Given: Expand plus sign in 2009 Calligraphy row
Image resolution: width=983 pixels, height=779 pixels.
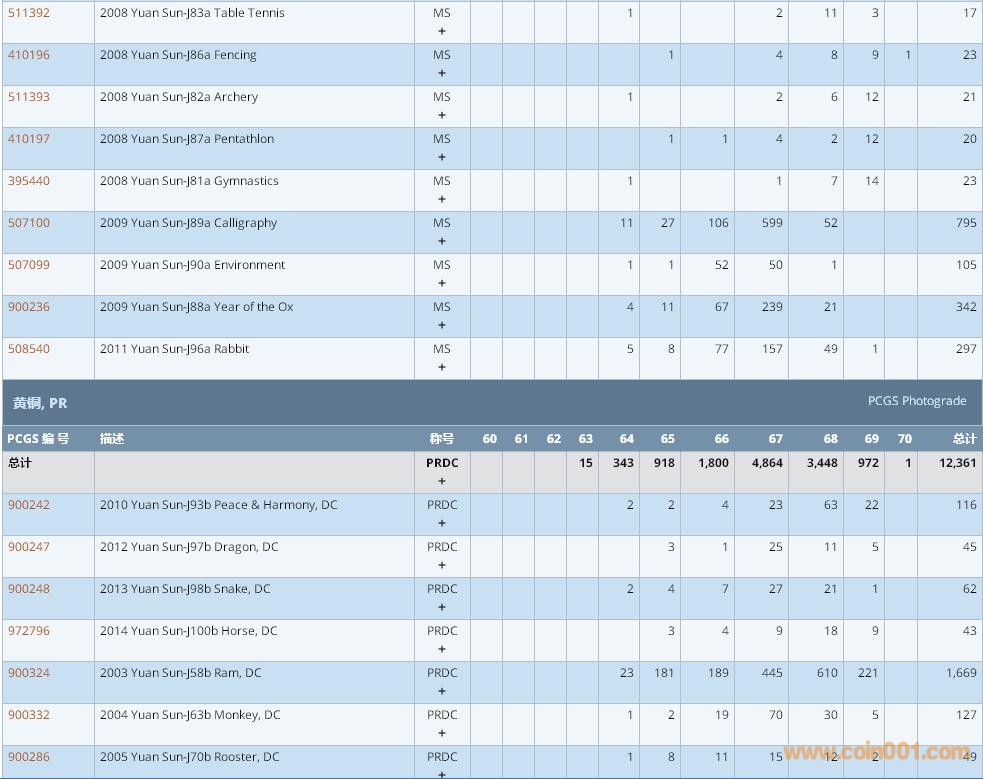Looking at the screenshot, I should [442, 241].
